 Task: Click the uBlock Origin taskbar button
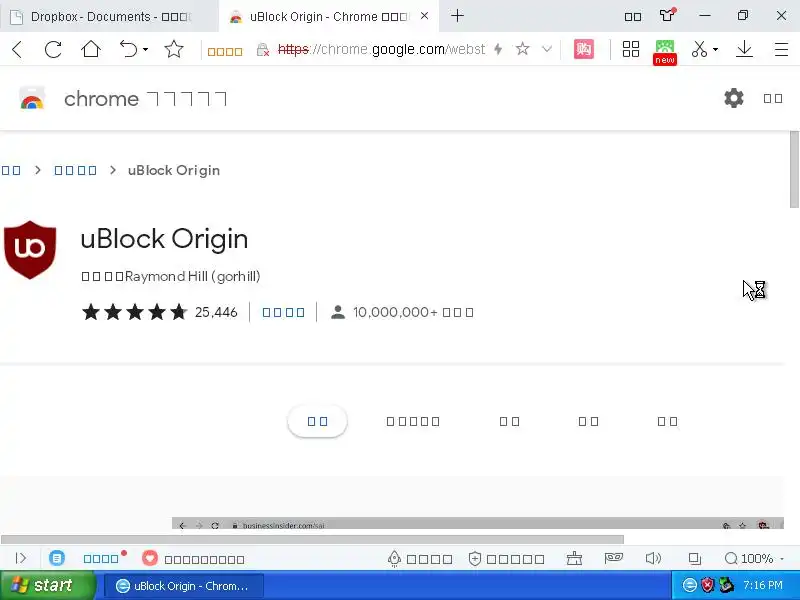click(184, 586)
